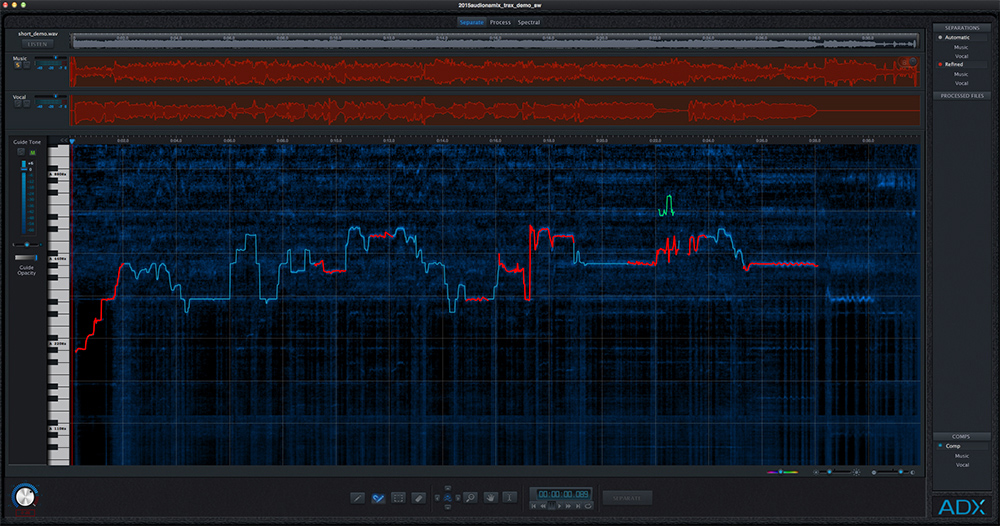Activate the magnifier zoom tool

(470, 497)
